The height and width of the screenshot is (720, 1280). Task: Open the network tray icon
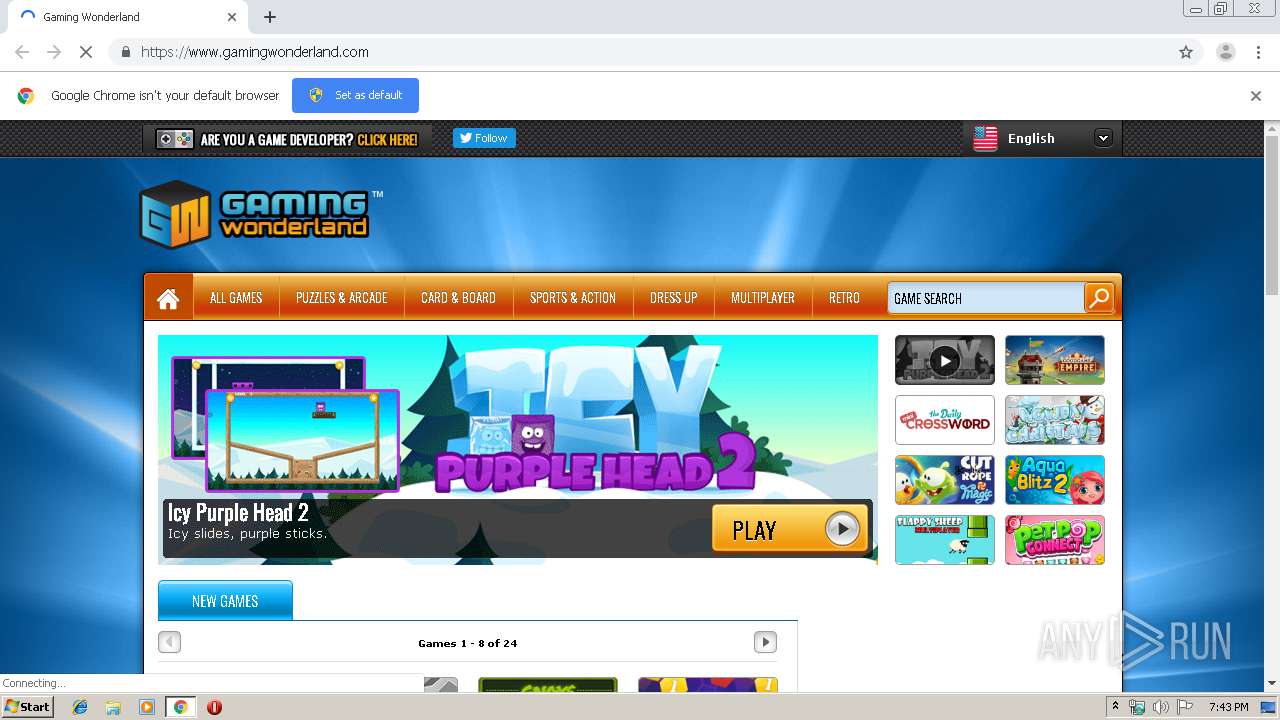coord(1137,707)
